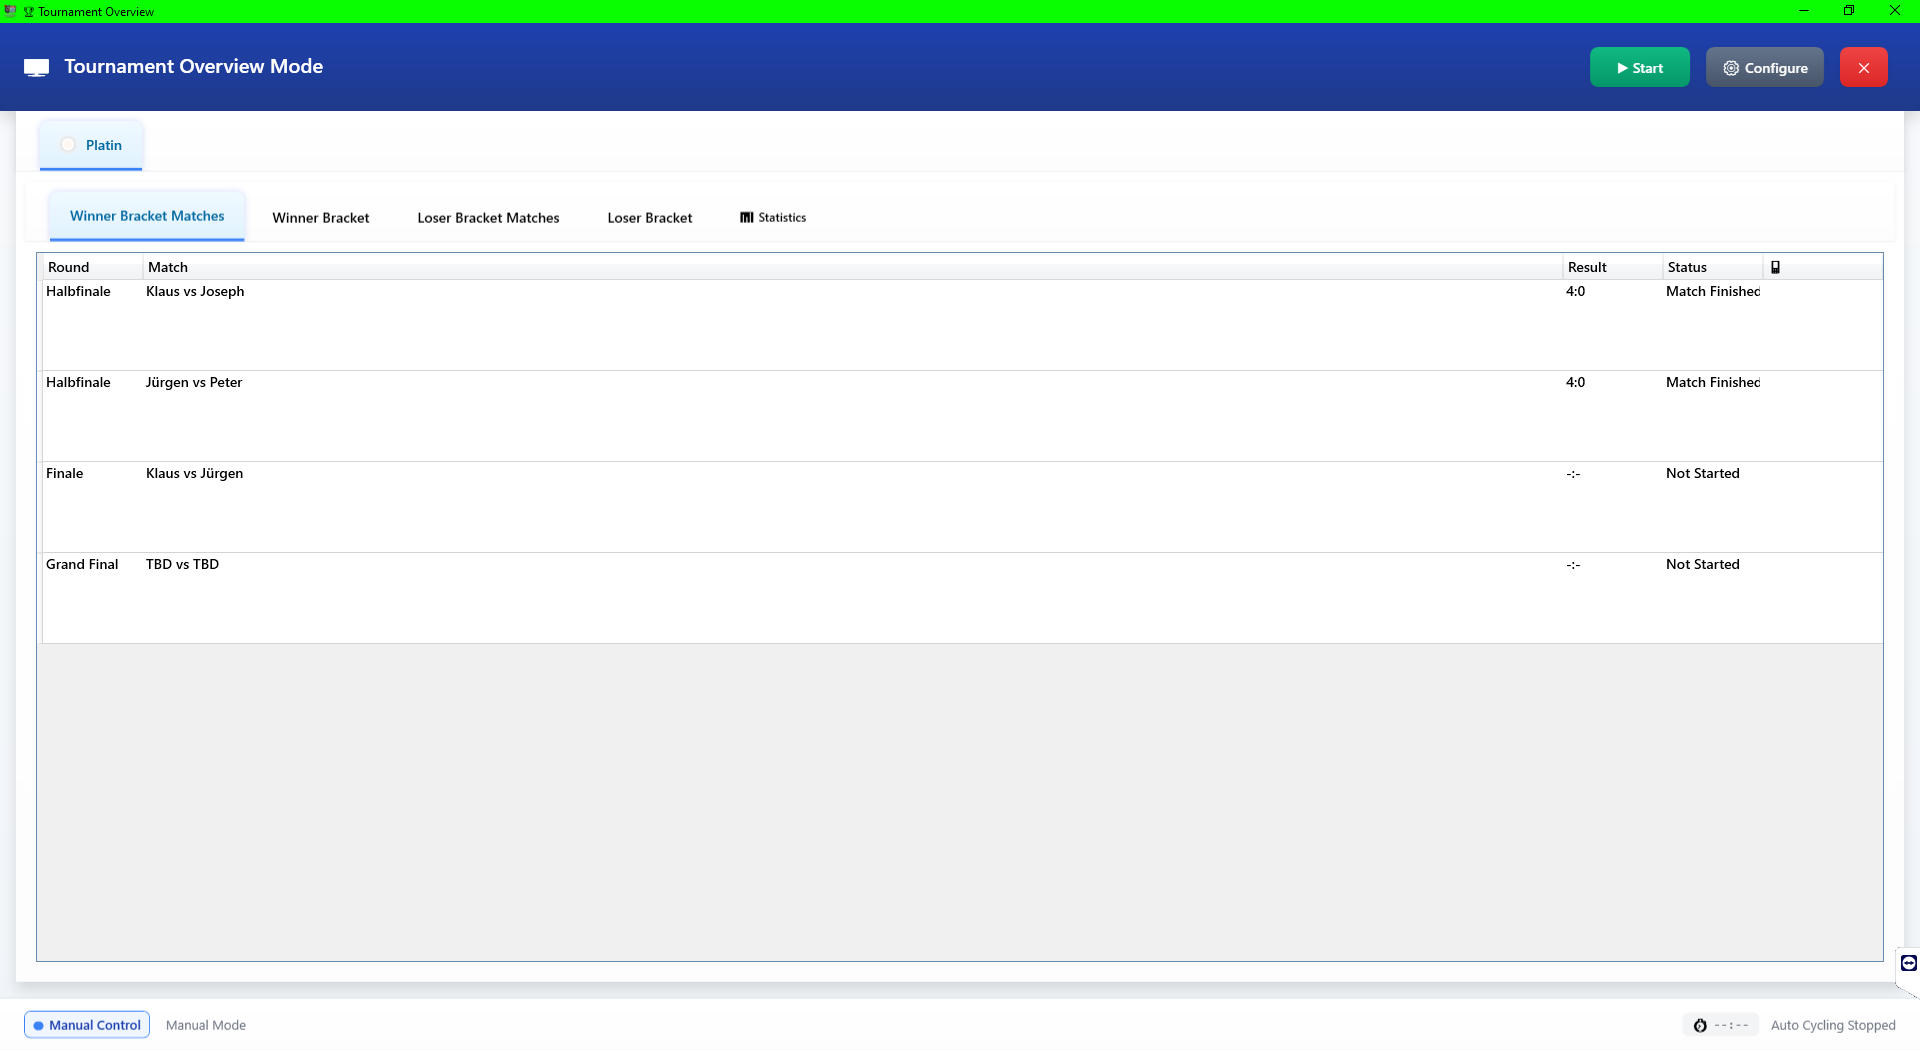Click Match Finished status of Klaus vs Joseph
The width and height of the screenshot is (1920, 1050).
[x=1713, y=291]
